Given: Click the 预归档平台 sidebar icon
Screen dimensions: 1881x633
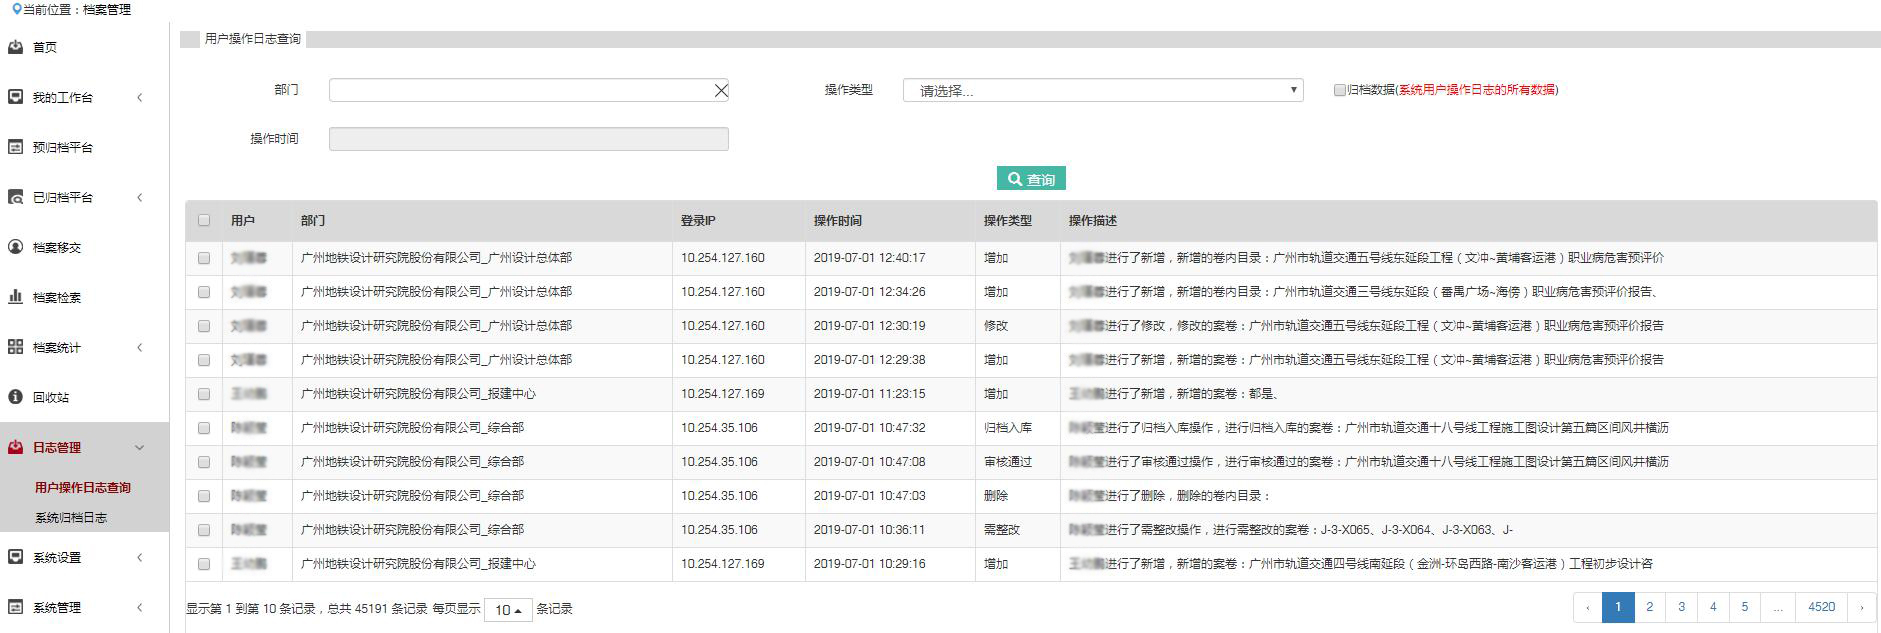Looking at the screenshot, I should (x=16, y=147).
